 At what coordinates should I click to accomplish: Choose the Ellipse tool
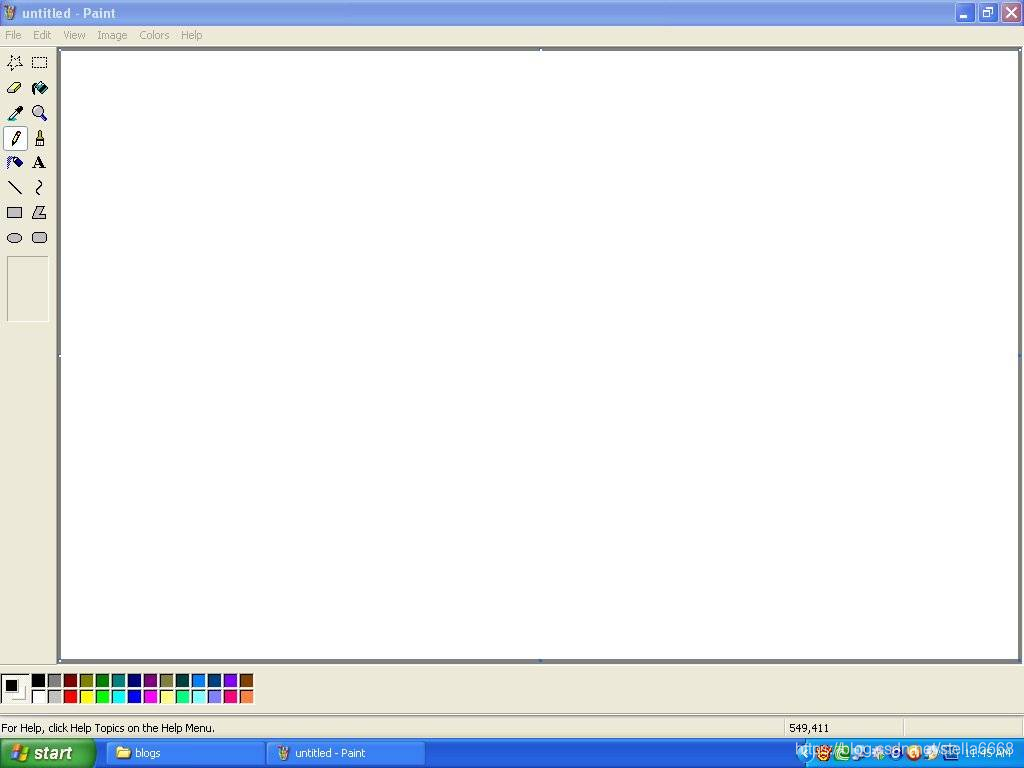14,238
